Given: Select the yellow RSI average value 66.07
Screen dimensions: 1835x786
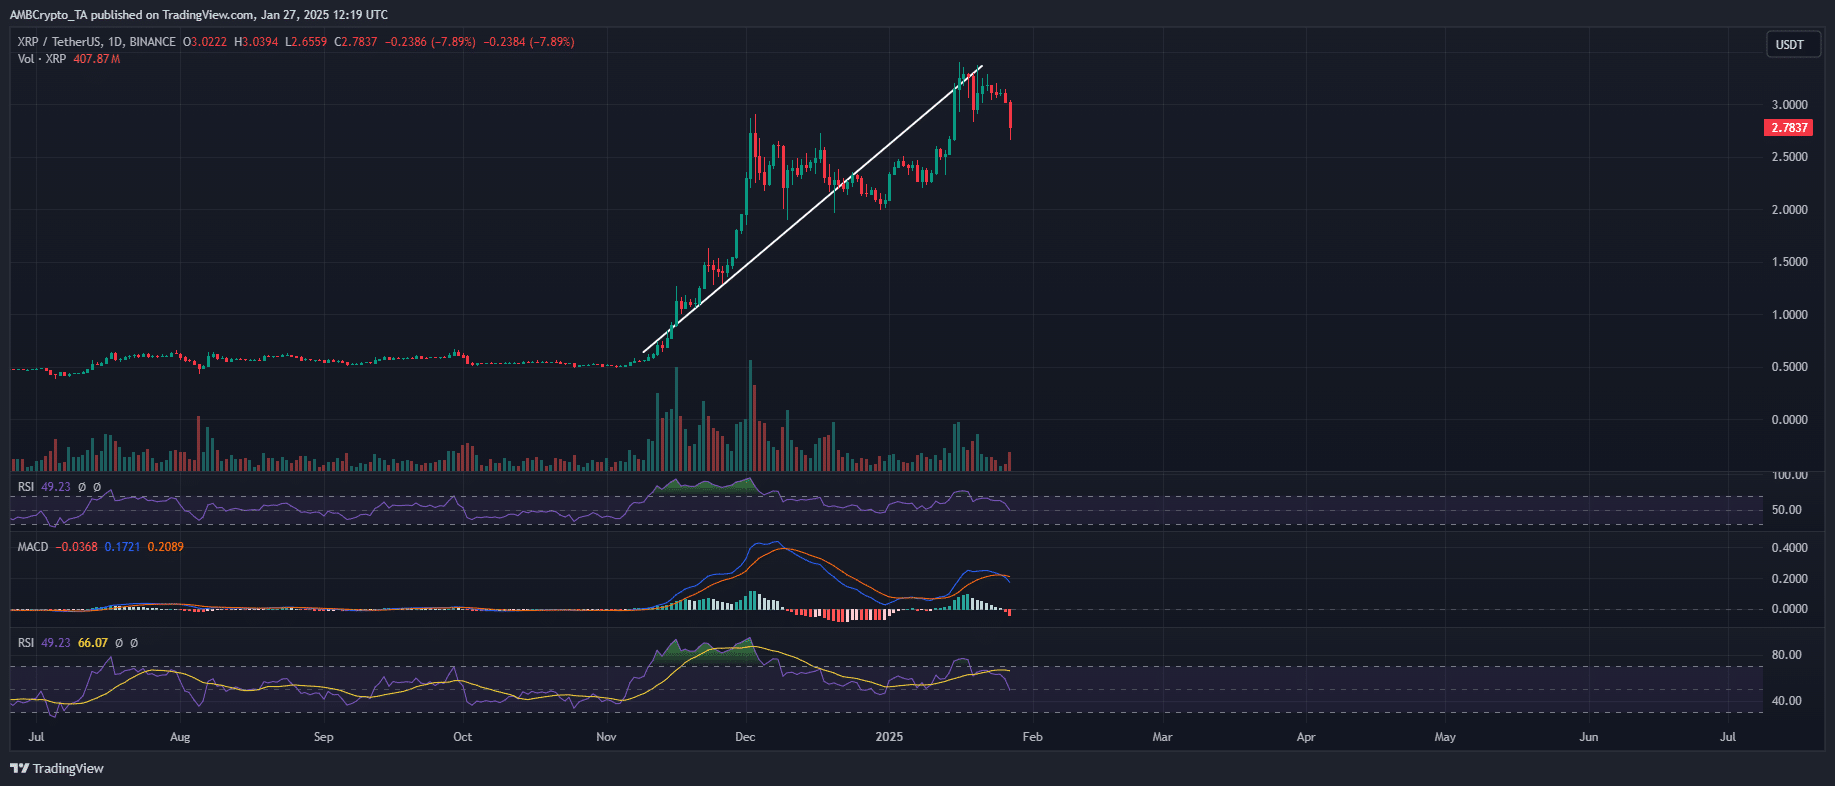Looking at the screenshot, I should click(x=92, y=643).
